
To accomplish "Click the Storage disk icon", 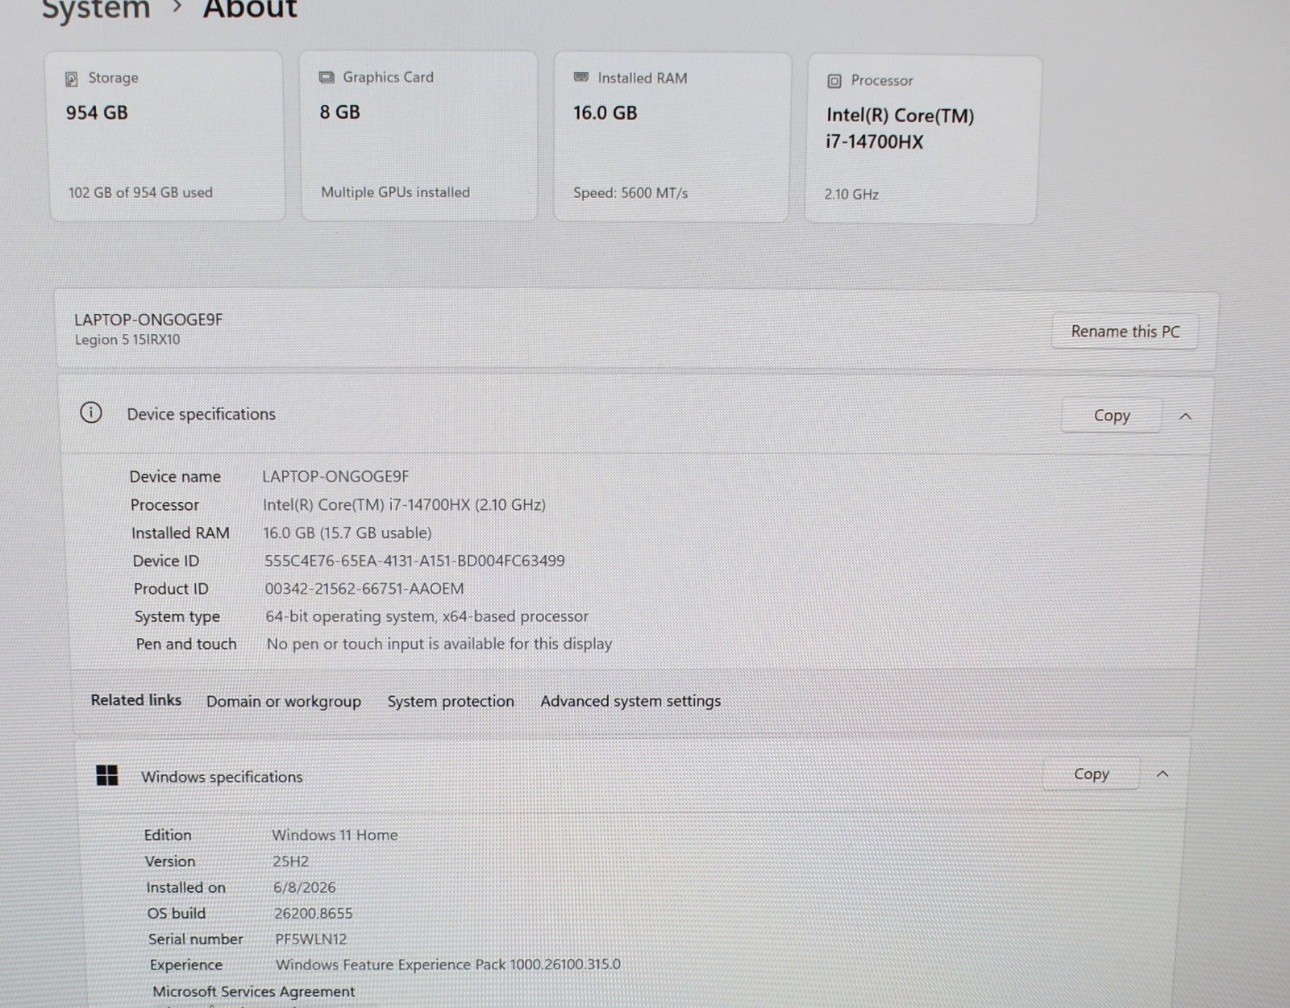I will [71, 79].
